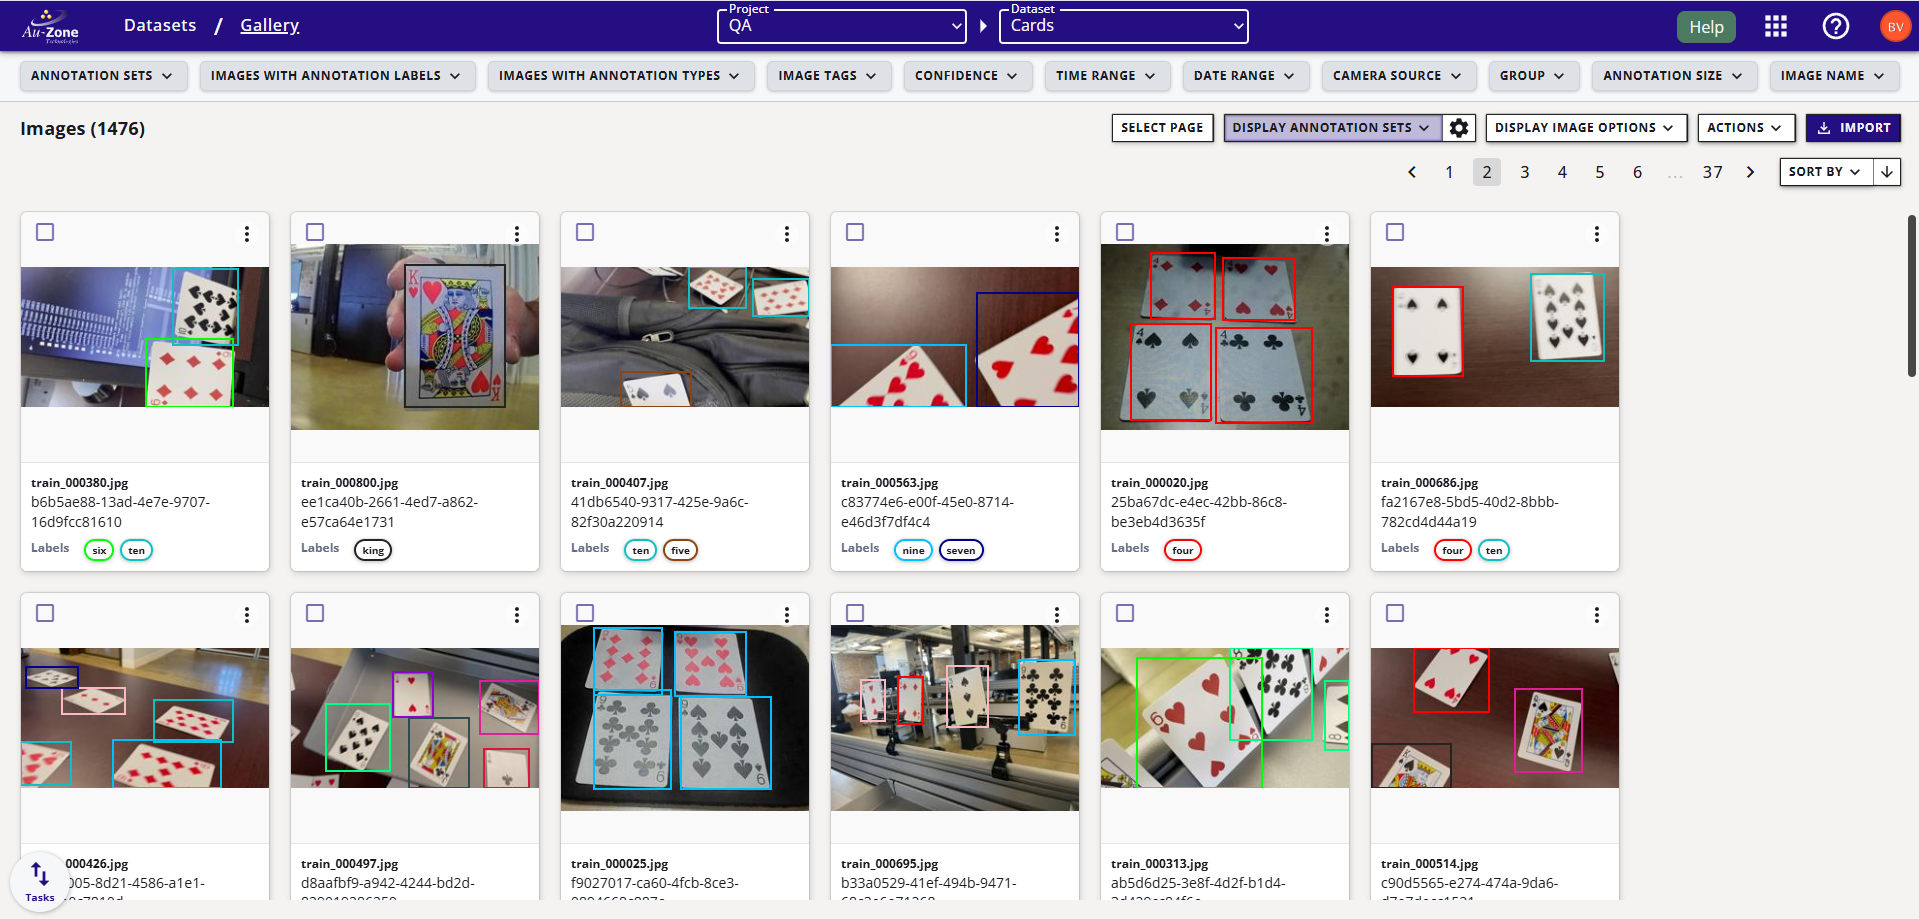Open annotation set display settings gear

[x=1459, y=128]
